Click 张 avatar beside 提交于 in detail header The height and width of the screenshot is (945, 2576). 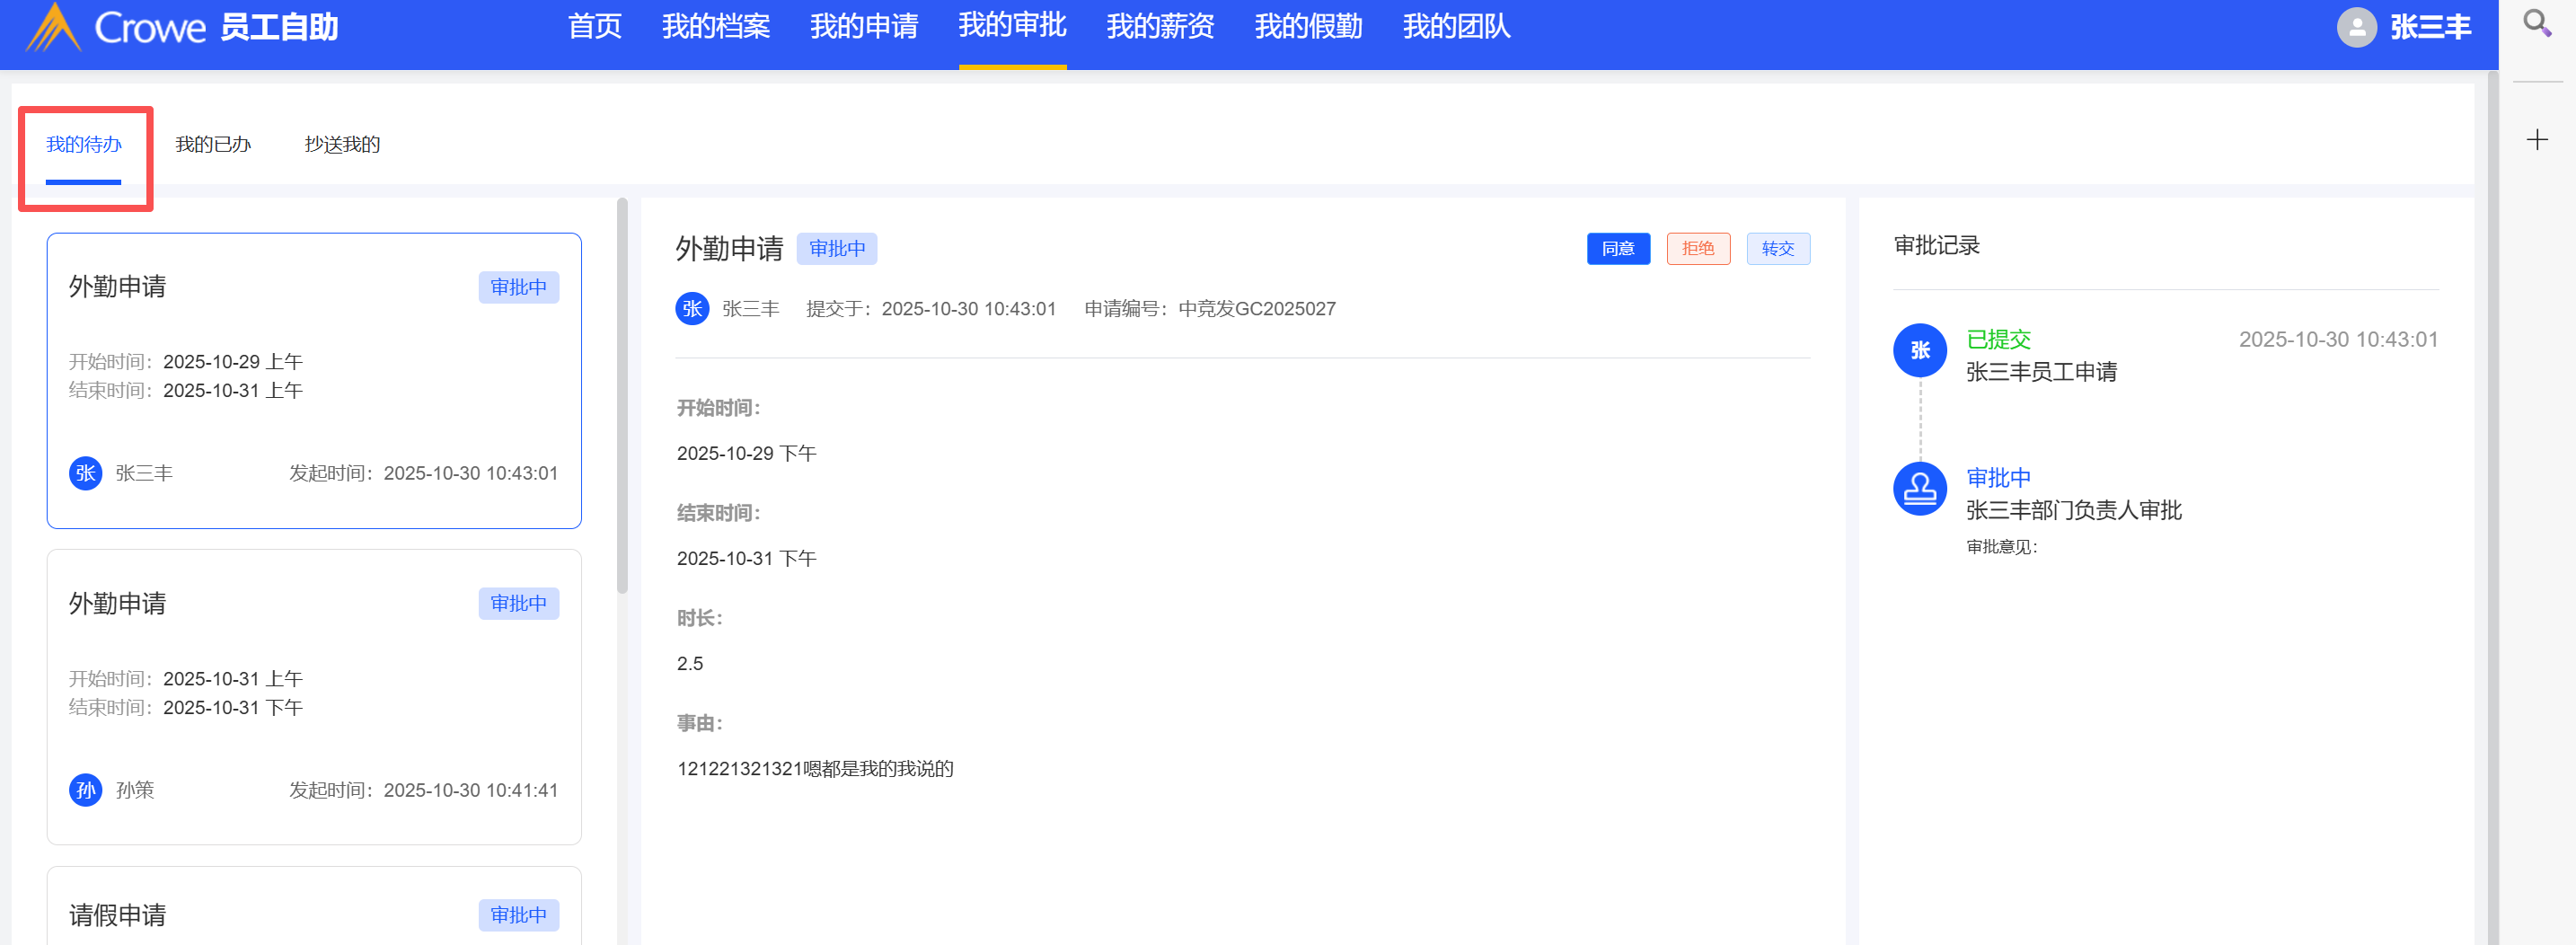click(x=692, y=309)
